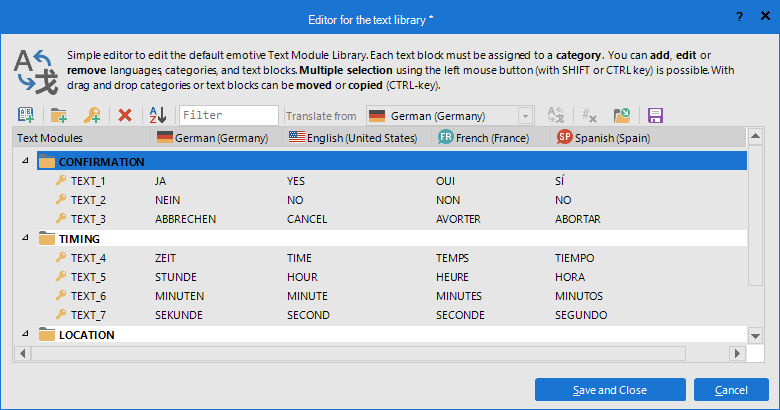Screen dimensions: 780x410
Task: Click the add language icon
Action: [26, 115]
